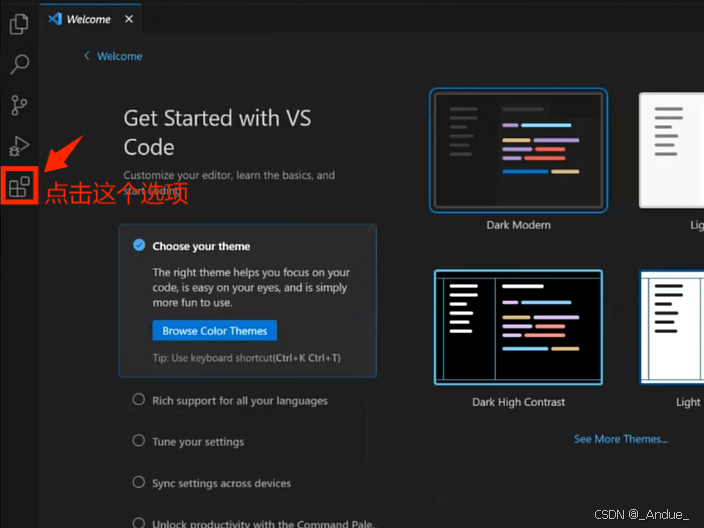Click the VS Code logo on Welcome tab
The image size is (704, 528).
(x=55, y=19)
